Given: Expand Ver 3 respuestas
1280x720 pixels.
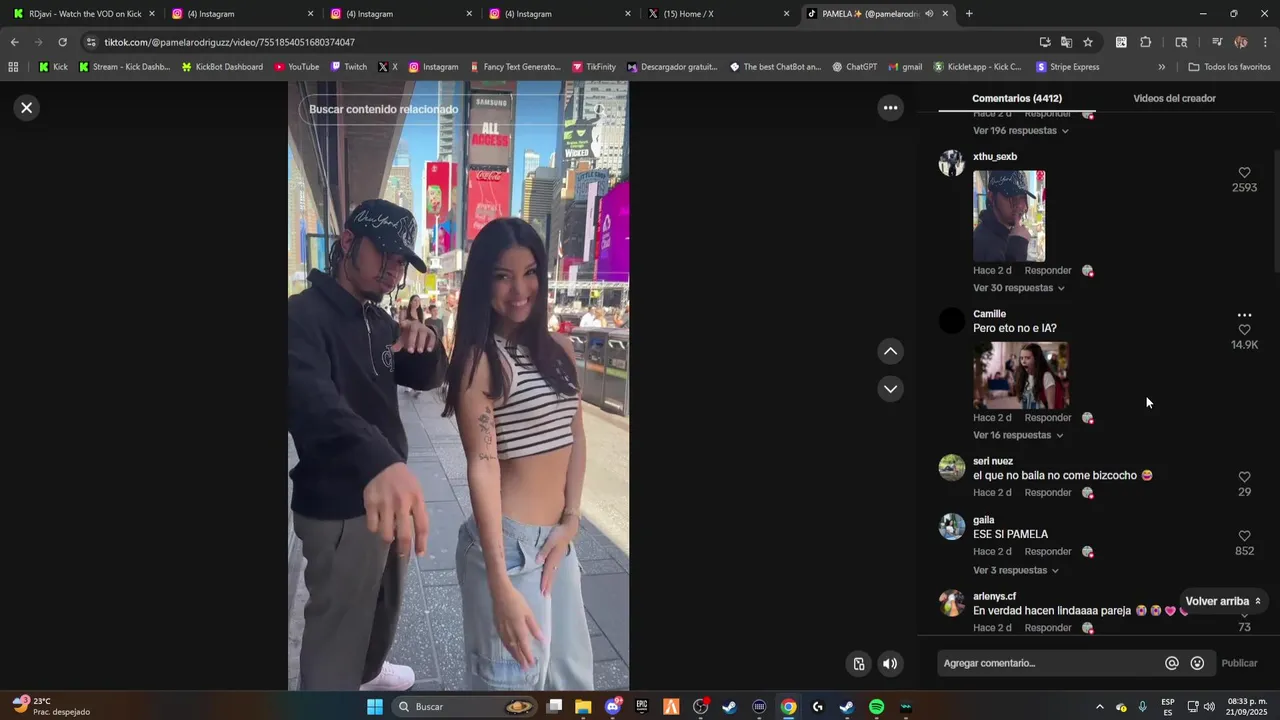Looking at the screenshot, I should click(1016, 571).
